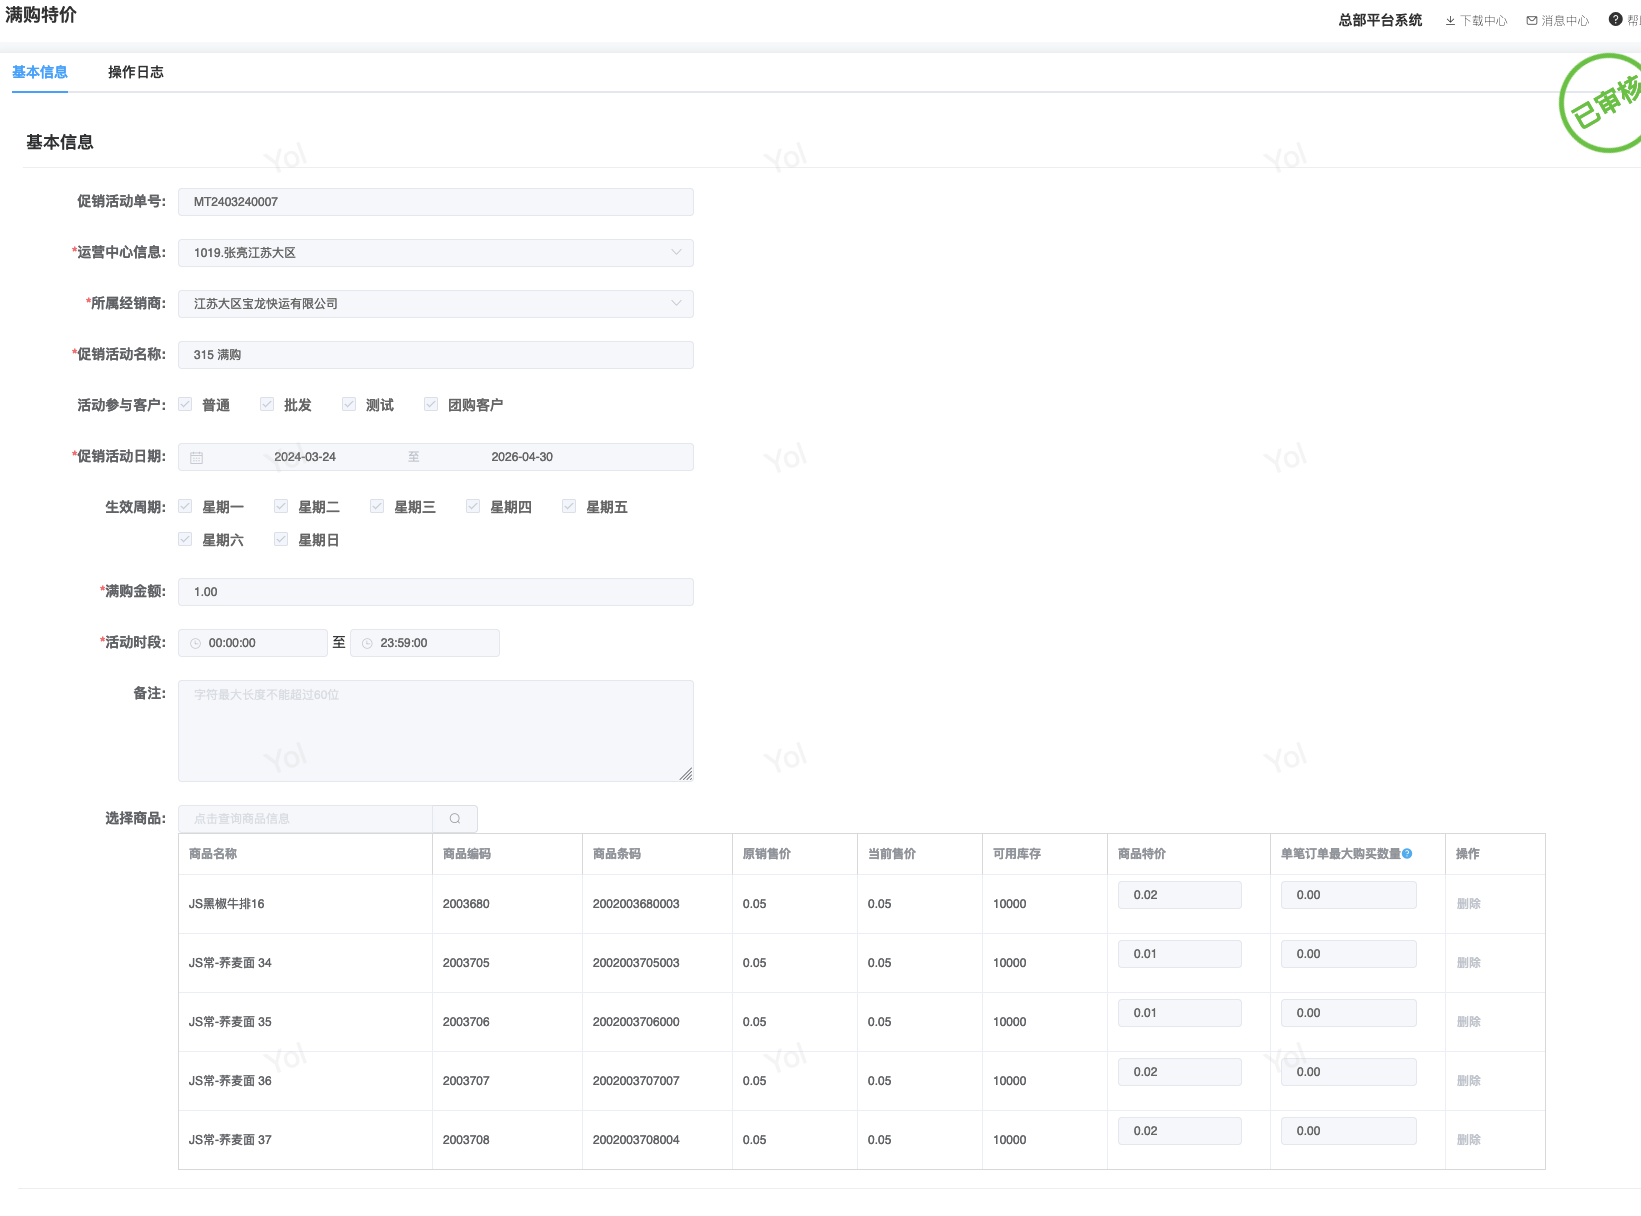The width and height of the screenshot is (1641, 1216).
Task: Open the 所属经销商 dropdown
Action: pos(436,304)
